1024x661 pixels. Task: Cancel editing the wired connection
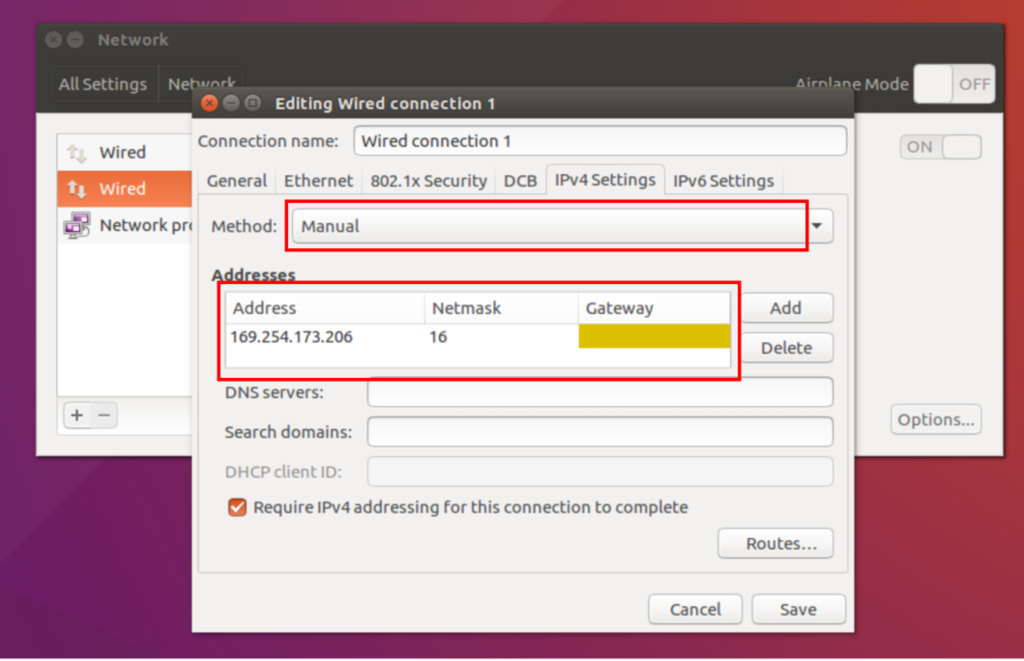695,609
